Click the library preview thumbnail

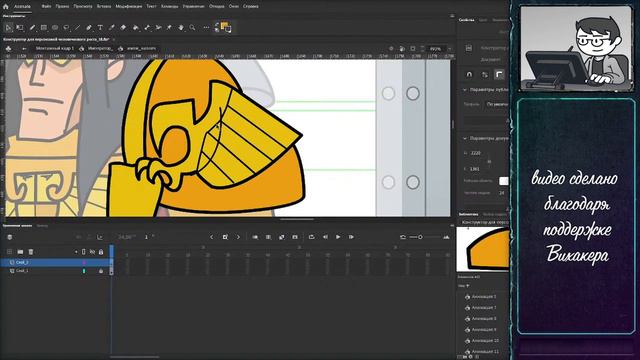tap(483, 249)
